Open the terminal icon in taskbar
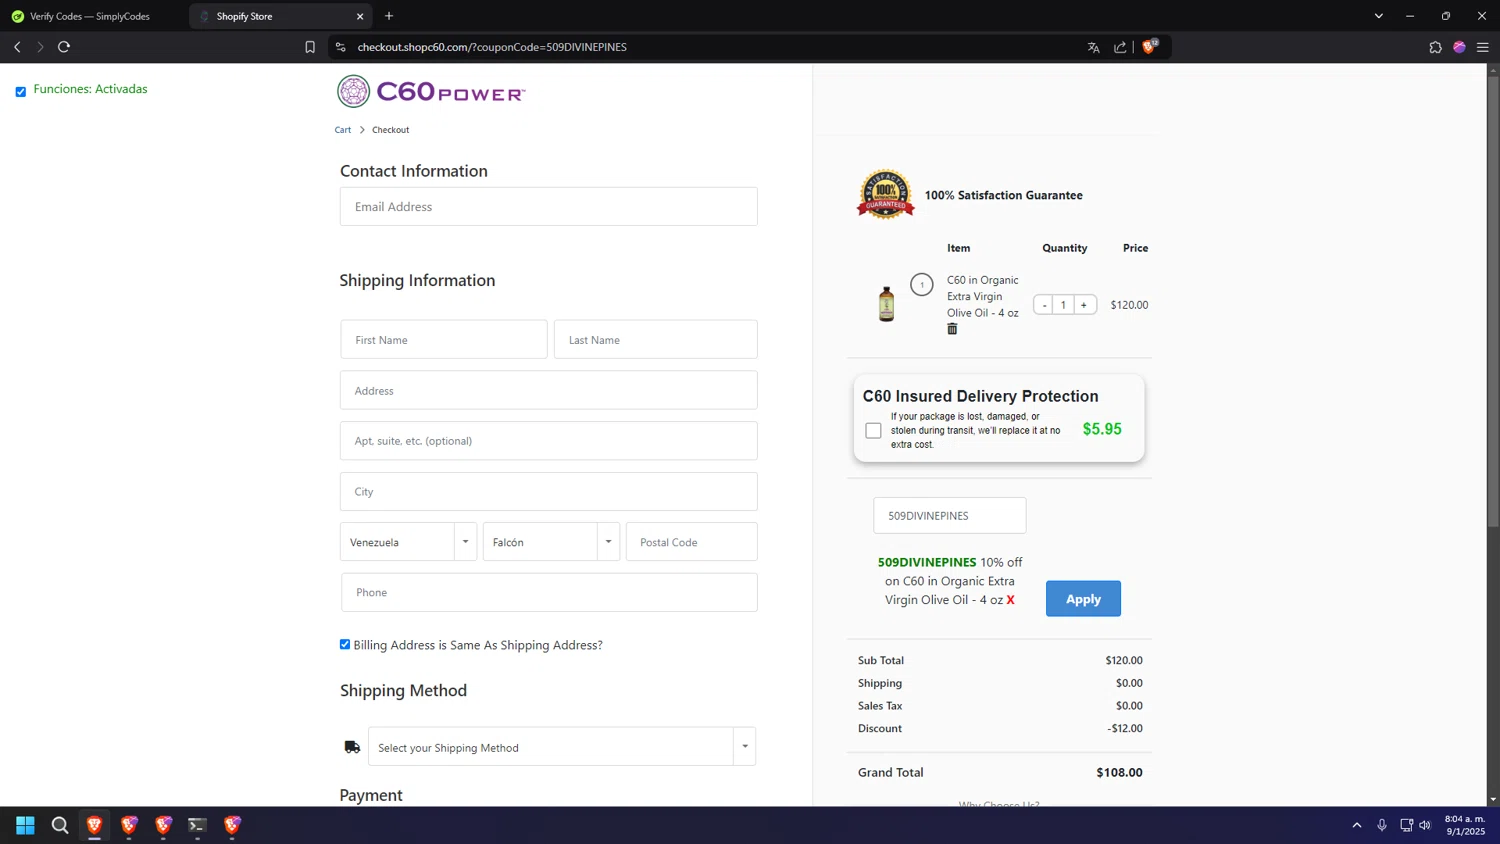1500x844 pixels. click(x=197, y=825)
